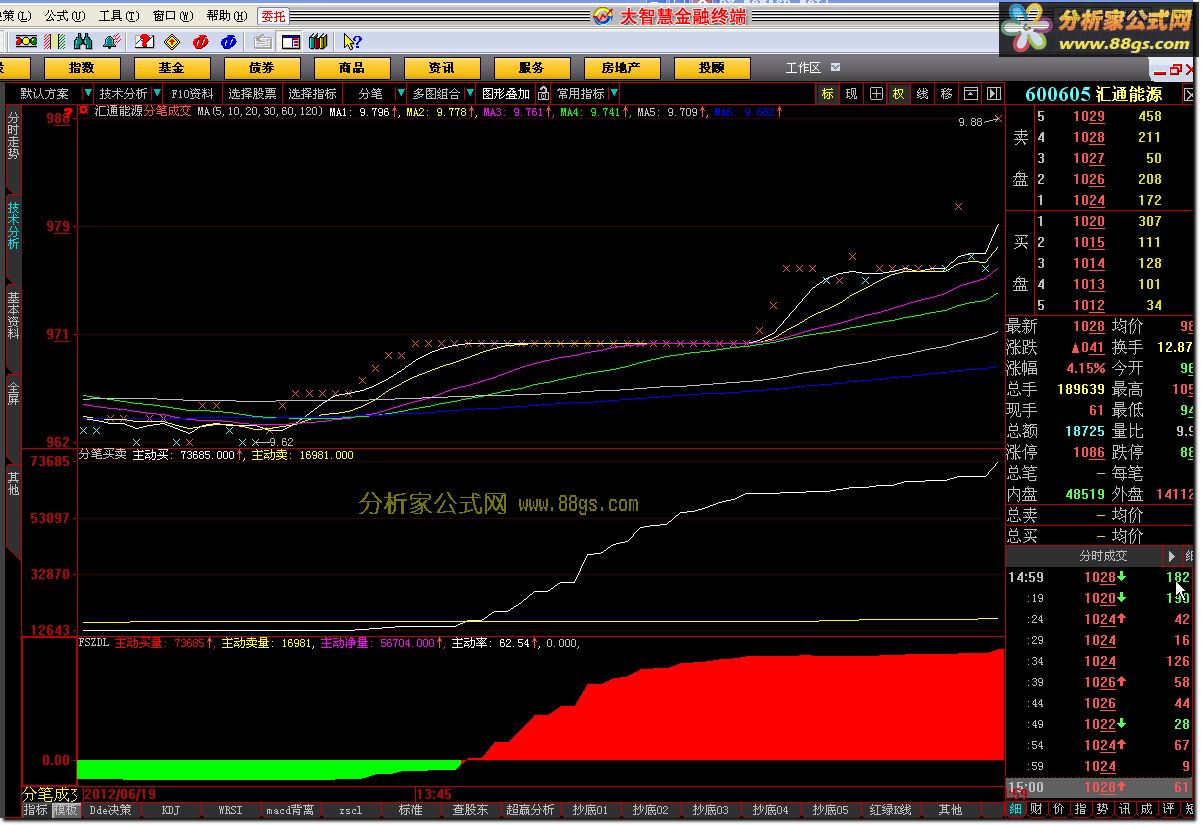
Task: Click the 债券 bond button
Action: (x=262, y=68)
